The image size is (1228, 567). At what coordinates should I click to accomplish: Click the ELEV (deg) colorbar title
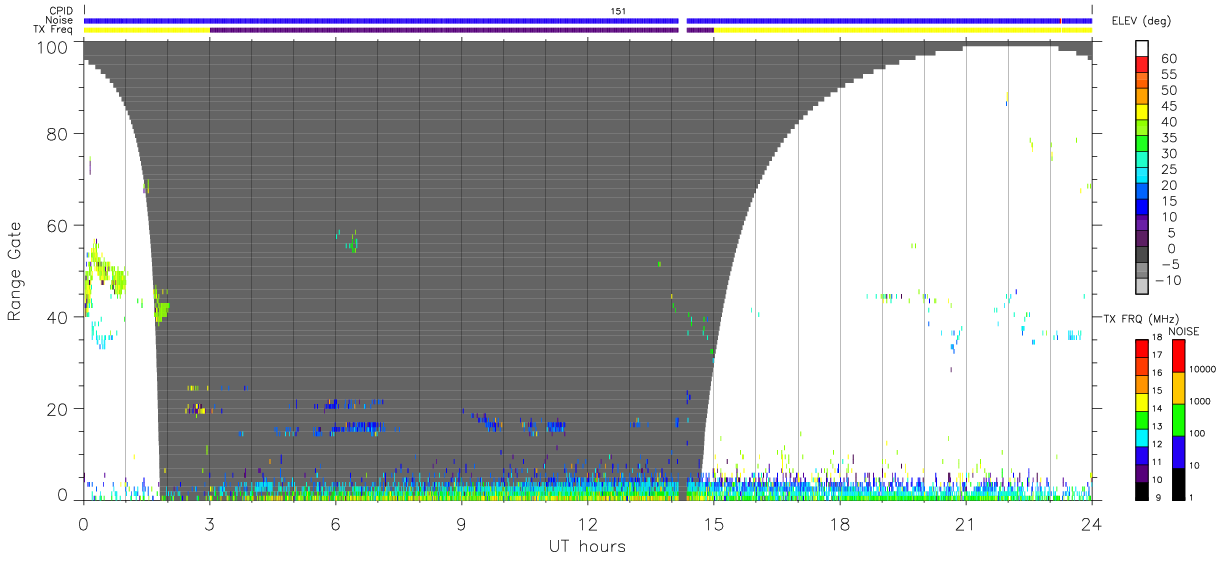tap(1140, 21)
